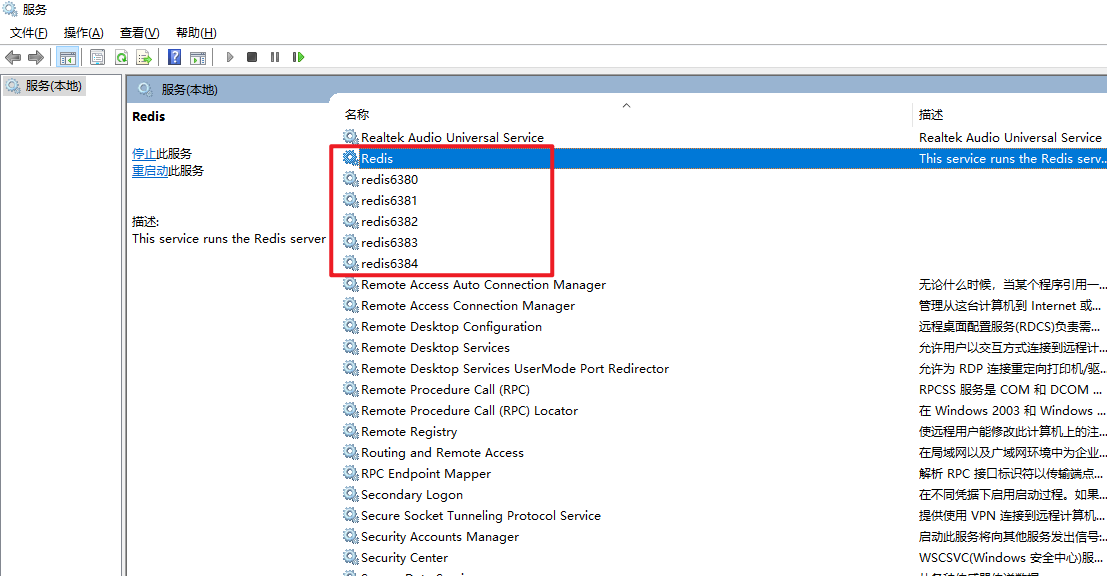Open the 查看(V) menu
The image size is (1107, 576).
coord(139,33)
